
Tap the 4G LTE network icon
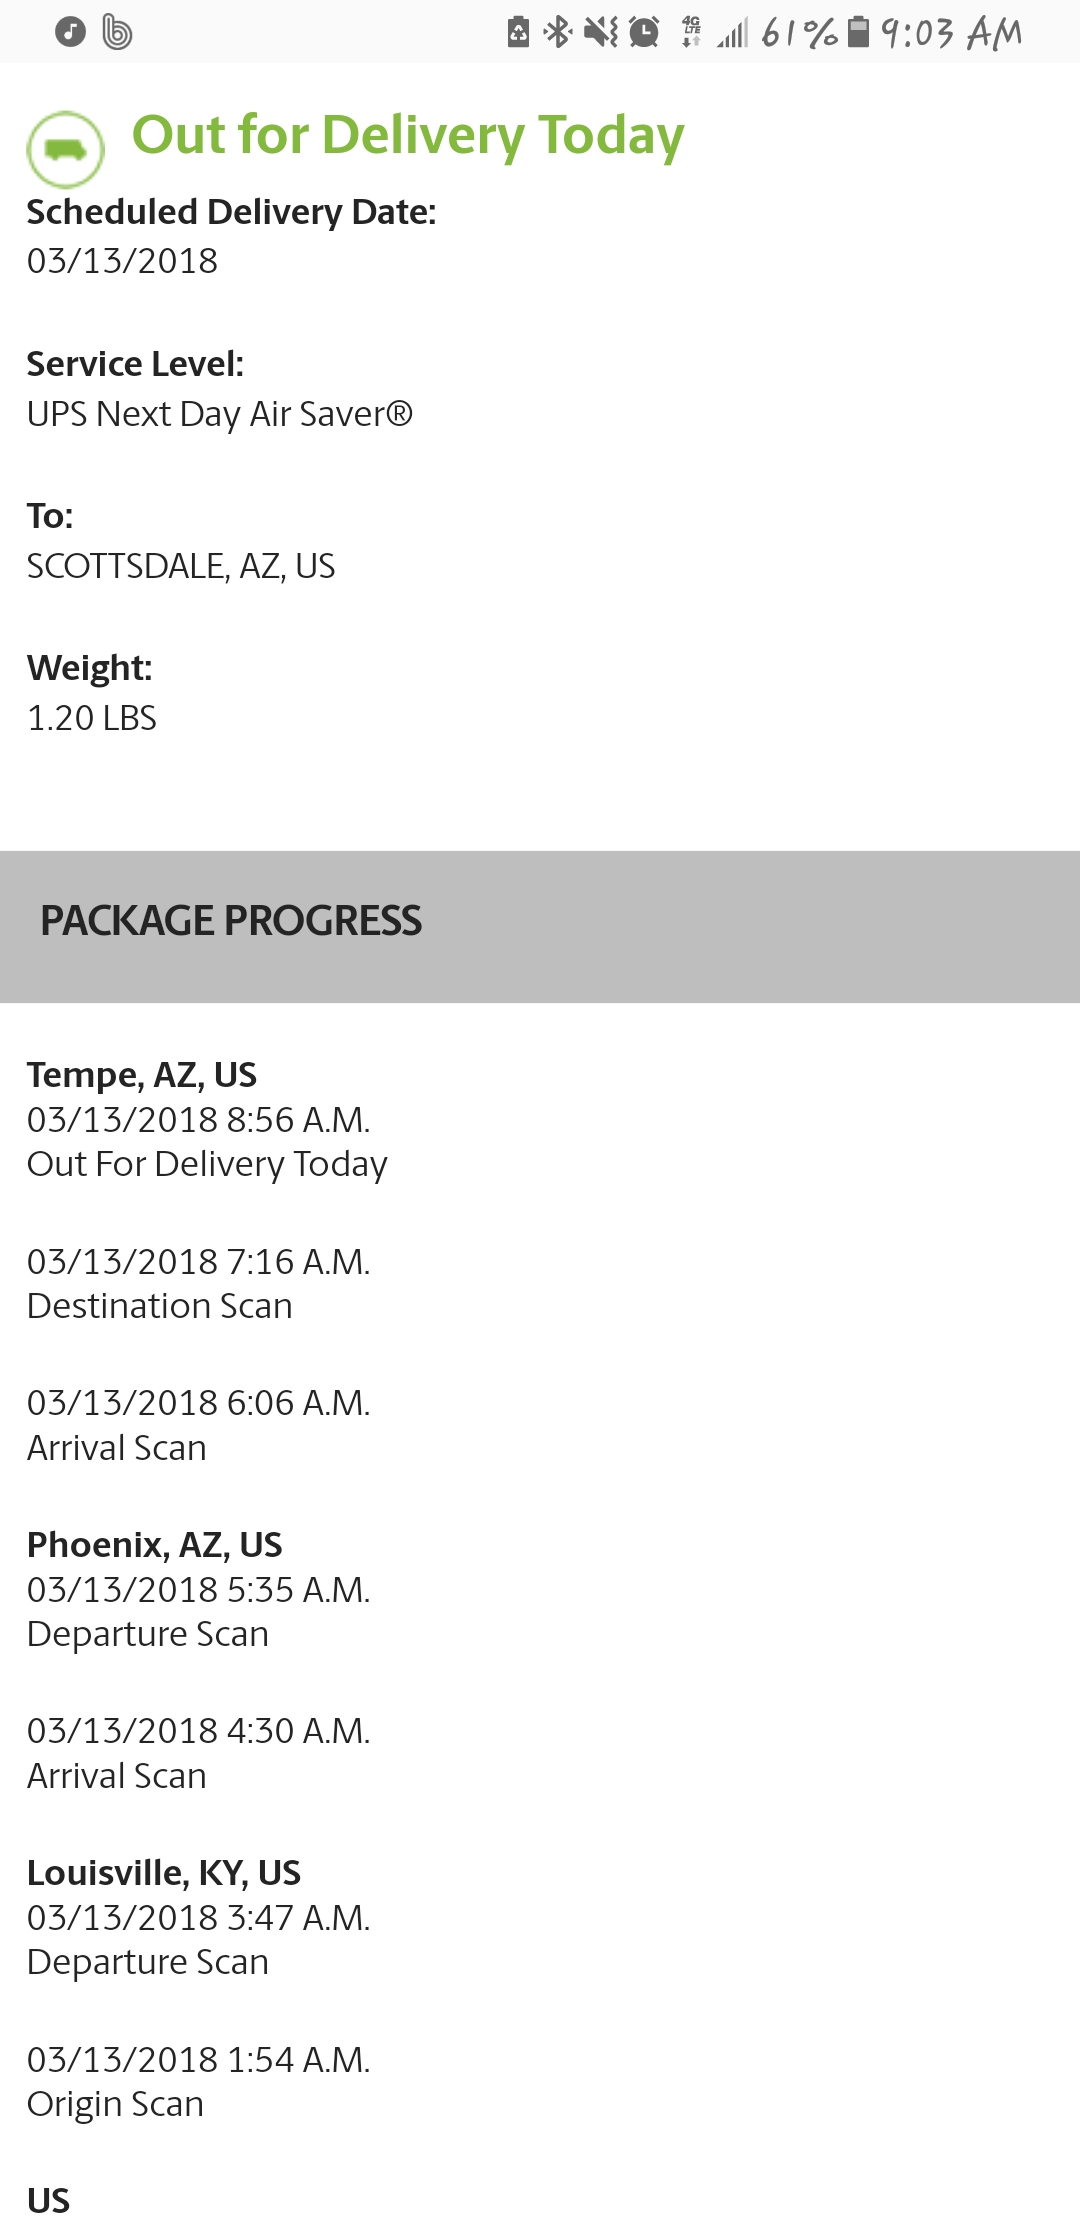pyautogui.click(x=691, y=32)
